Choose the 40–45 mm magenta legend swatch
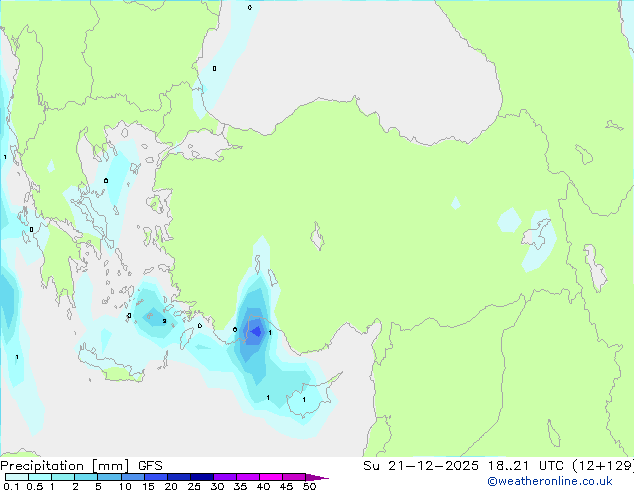The width and height of the screenshot is (634, 490). point(271,477)
